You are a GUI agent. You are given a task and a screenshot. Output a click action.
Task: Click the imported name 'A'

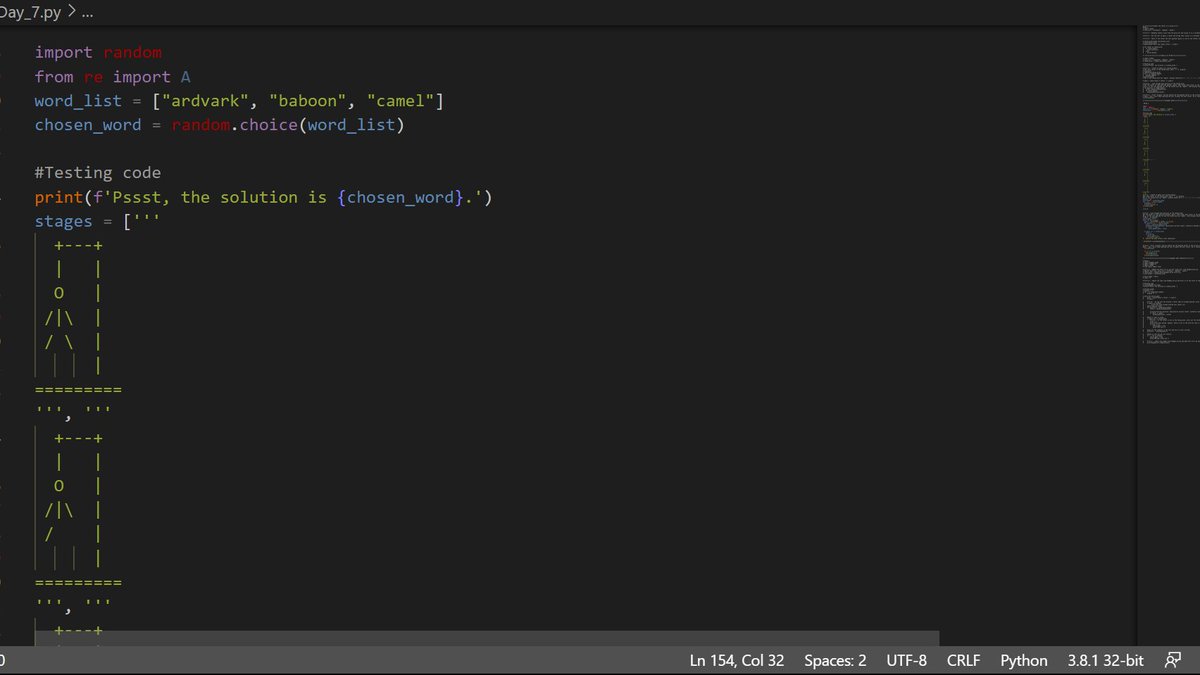(x=186, y=77)
